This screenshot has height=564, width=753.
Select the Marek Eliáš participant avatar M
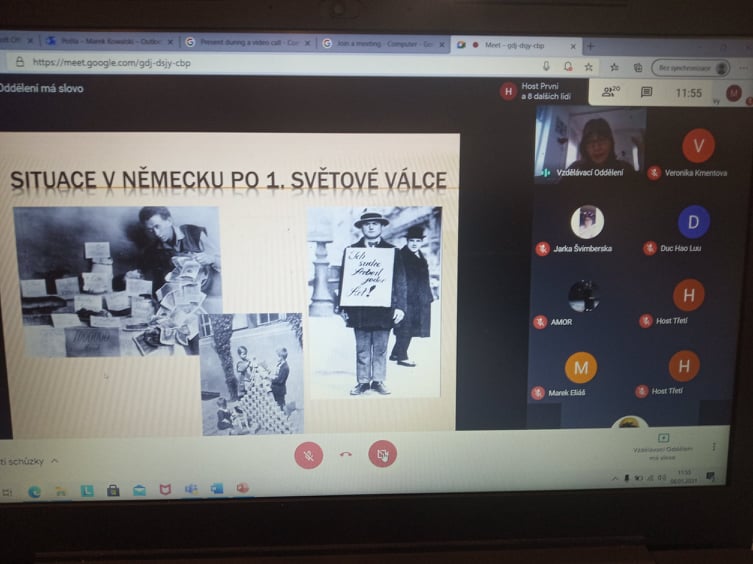(581, 368)
